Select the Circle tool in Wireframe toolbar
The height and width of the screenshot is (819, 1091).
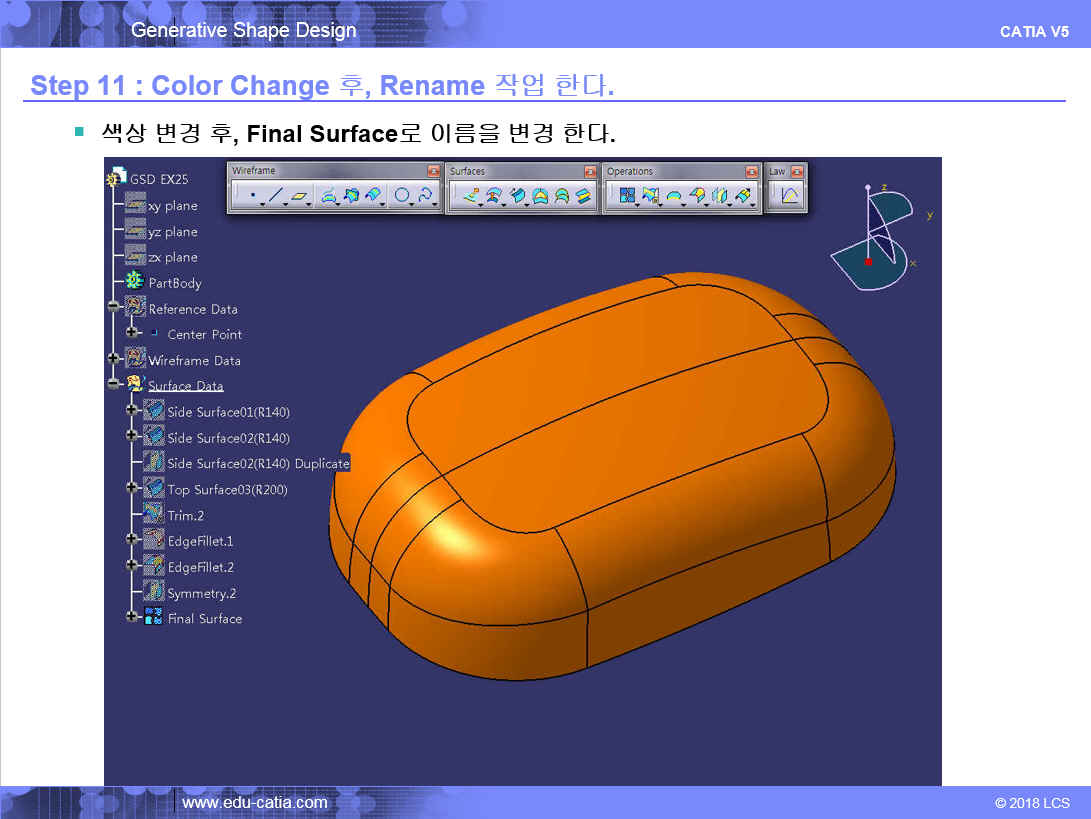(x=401, y=197)
